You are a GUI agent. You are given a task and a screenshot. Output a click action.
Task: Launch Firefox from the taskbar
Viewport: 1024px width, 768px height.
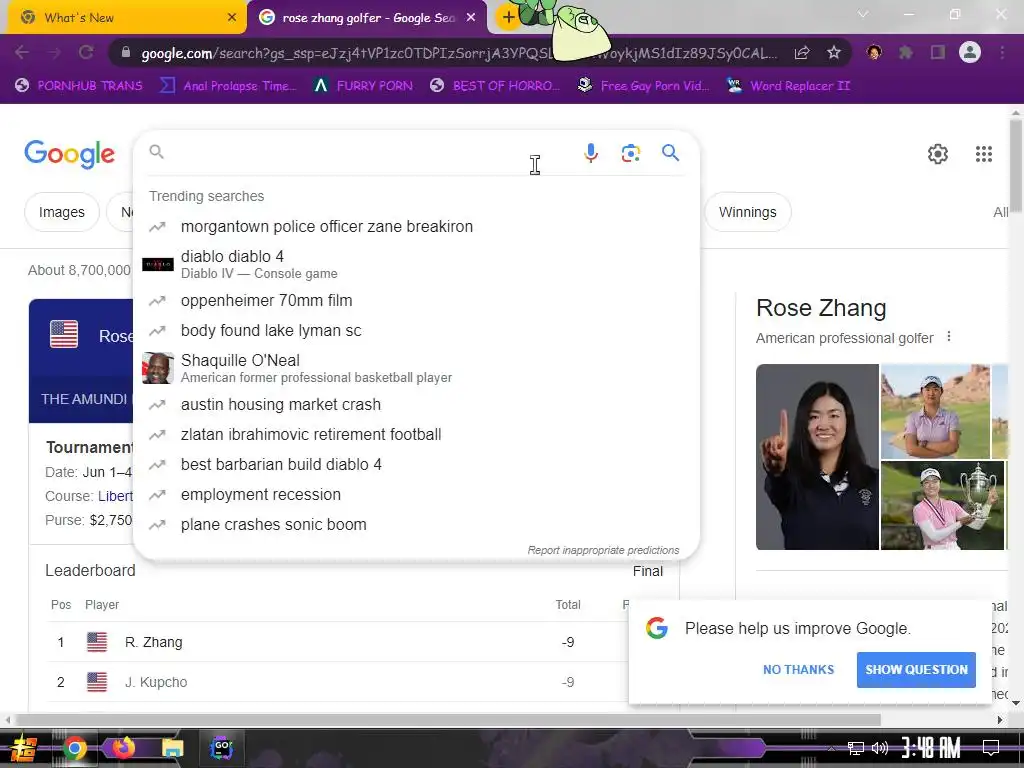click(123, 748)
